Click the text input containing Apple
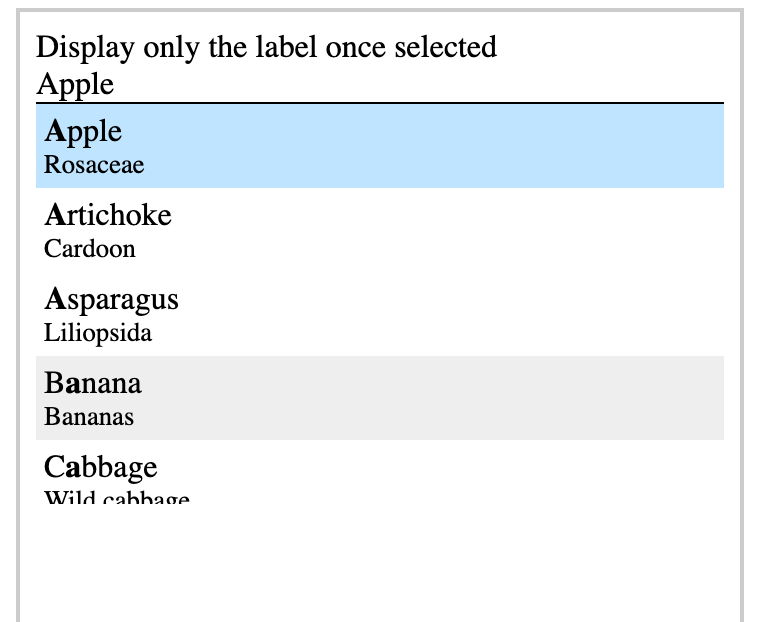758x622 pixels. coord(379,84)
